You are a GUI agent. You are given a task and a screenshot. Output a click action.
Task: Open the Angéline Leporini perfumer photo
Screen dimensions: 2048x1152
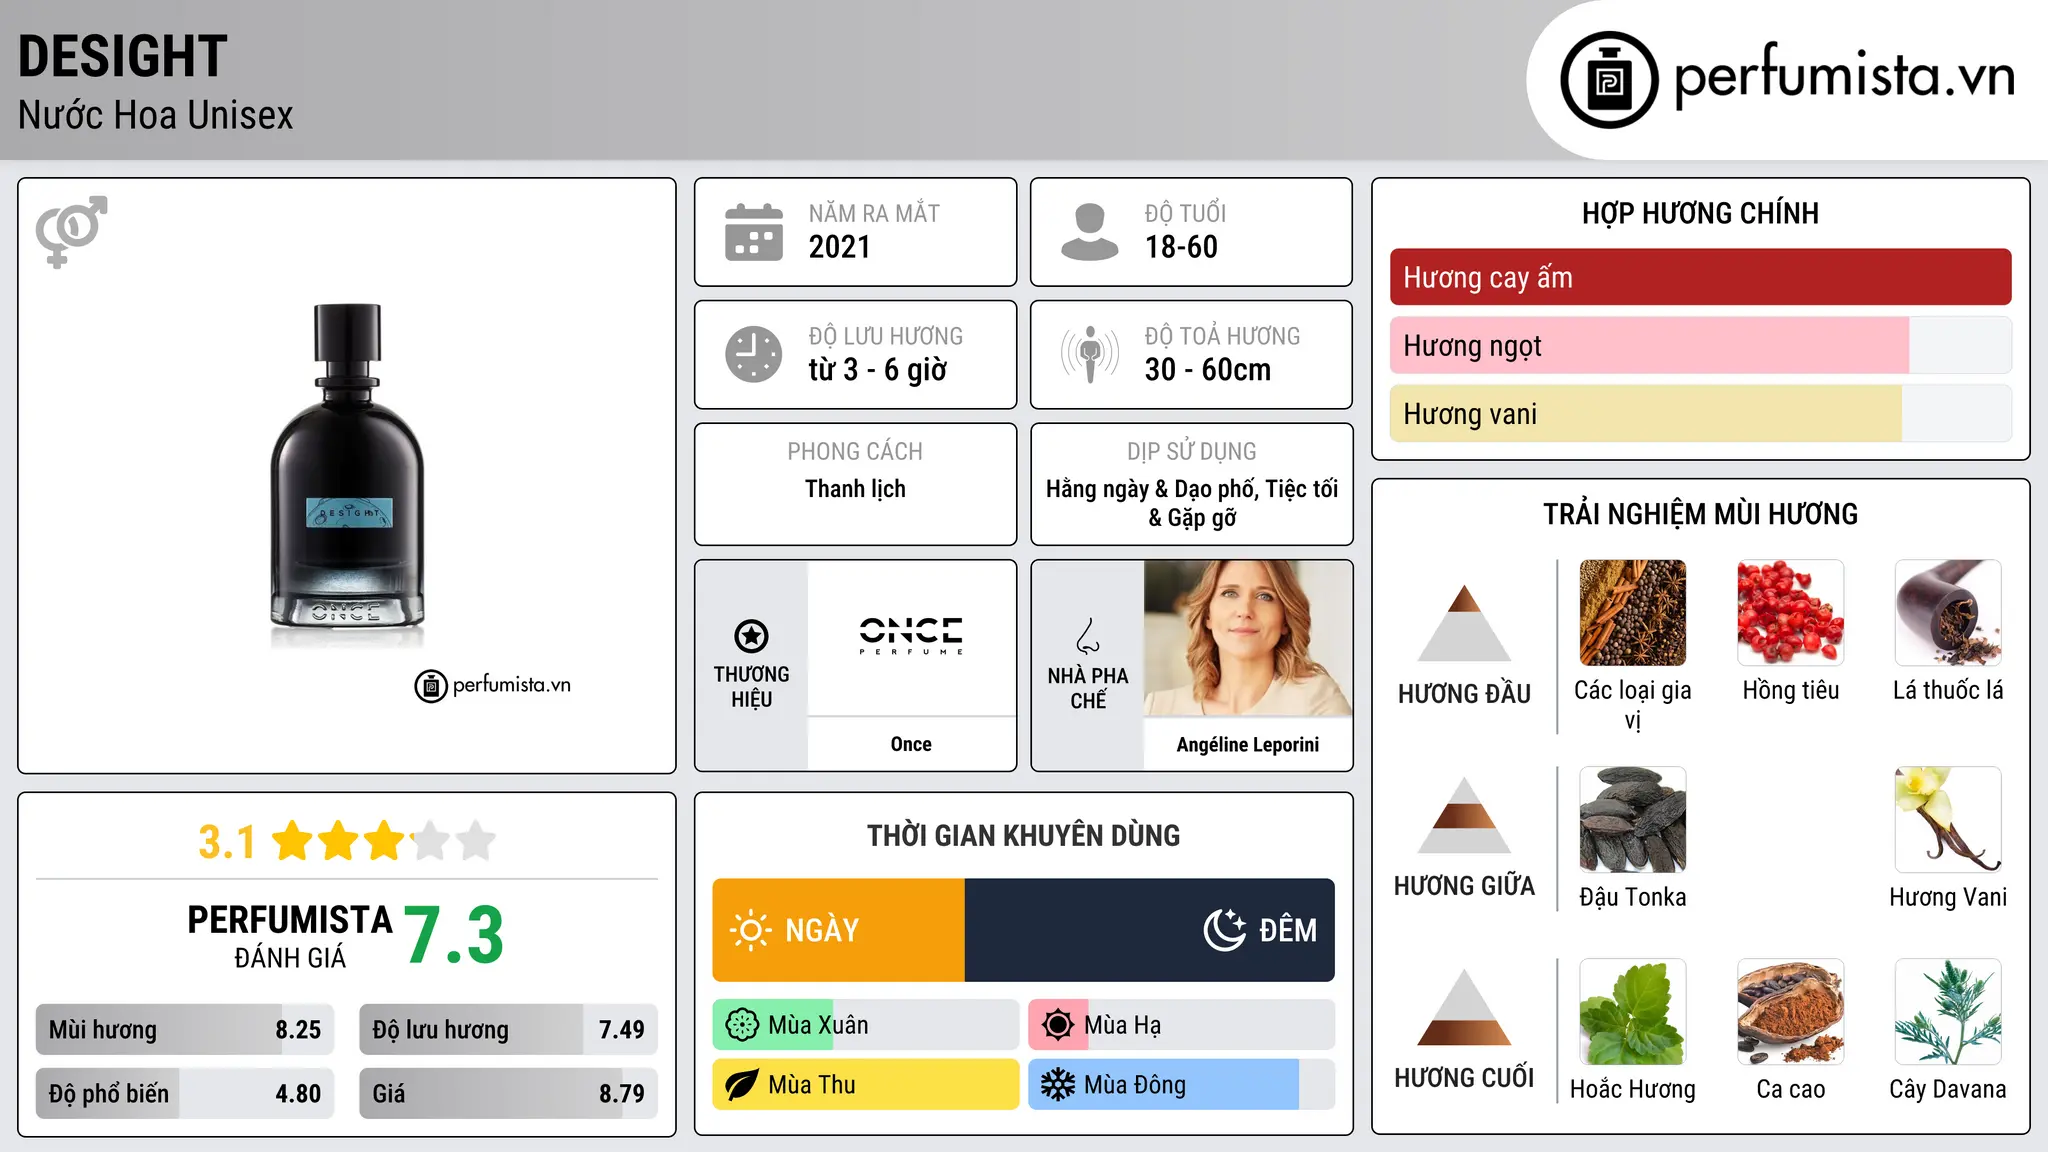1248,638
